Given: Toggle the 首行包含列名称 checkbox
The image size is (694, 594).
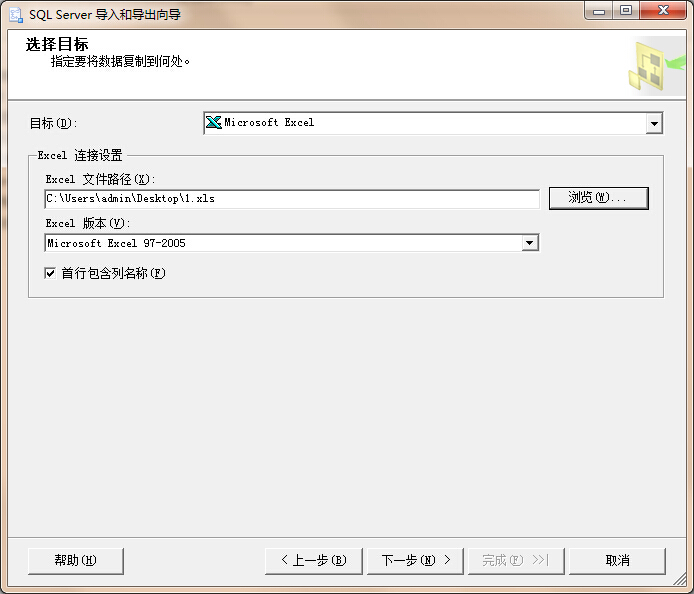Looking at the screenshot, I should point(50,273).
